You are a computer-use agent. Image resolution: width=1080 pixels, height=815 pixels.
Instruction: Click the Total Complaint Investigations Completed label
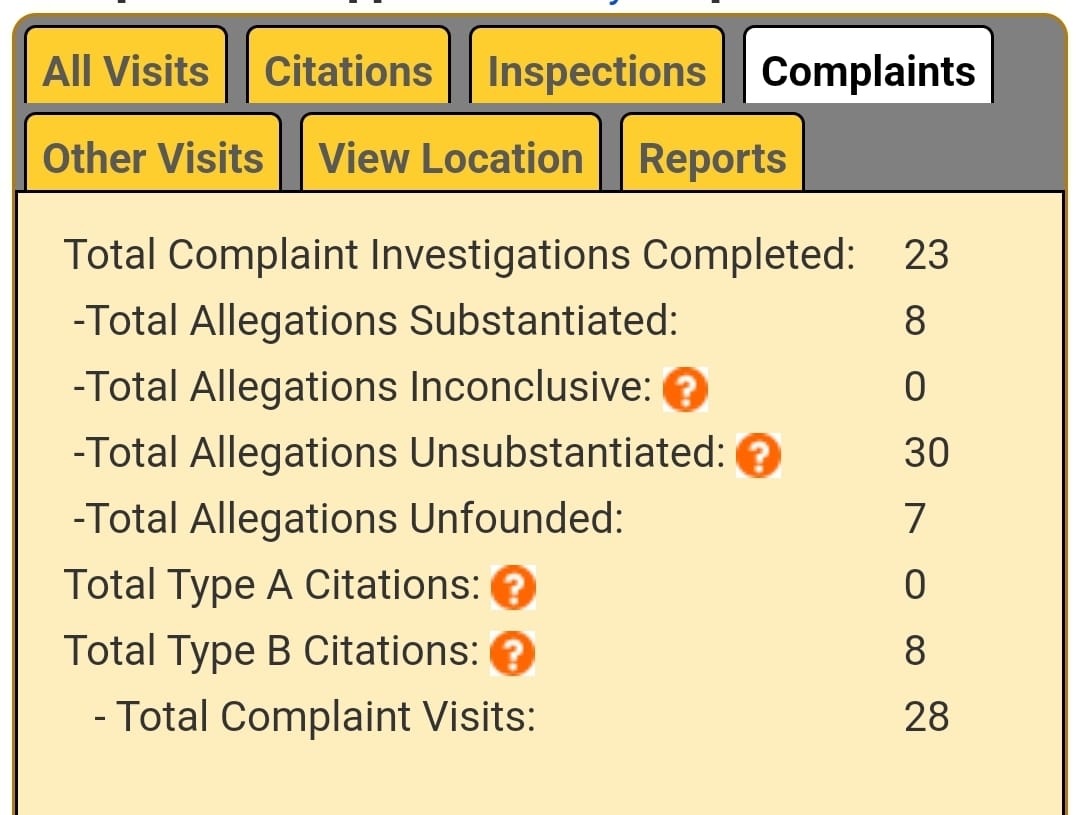pyautogui.click(x=460, y=255)
